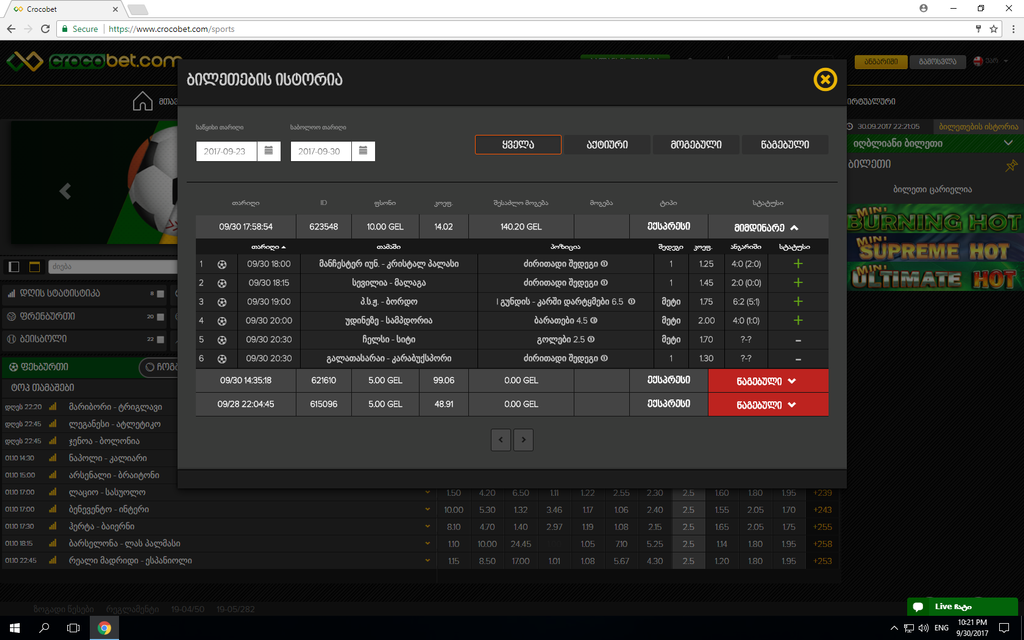Pin the ბილეთი betslip with pushpin icon
1024x640 pixels.
click(1011, 166)
